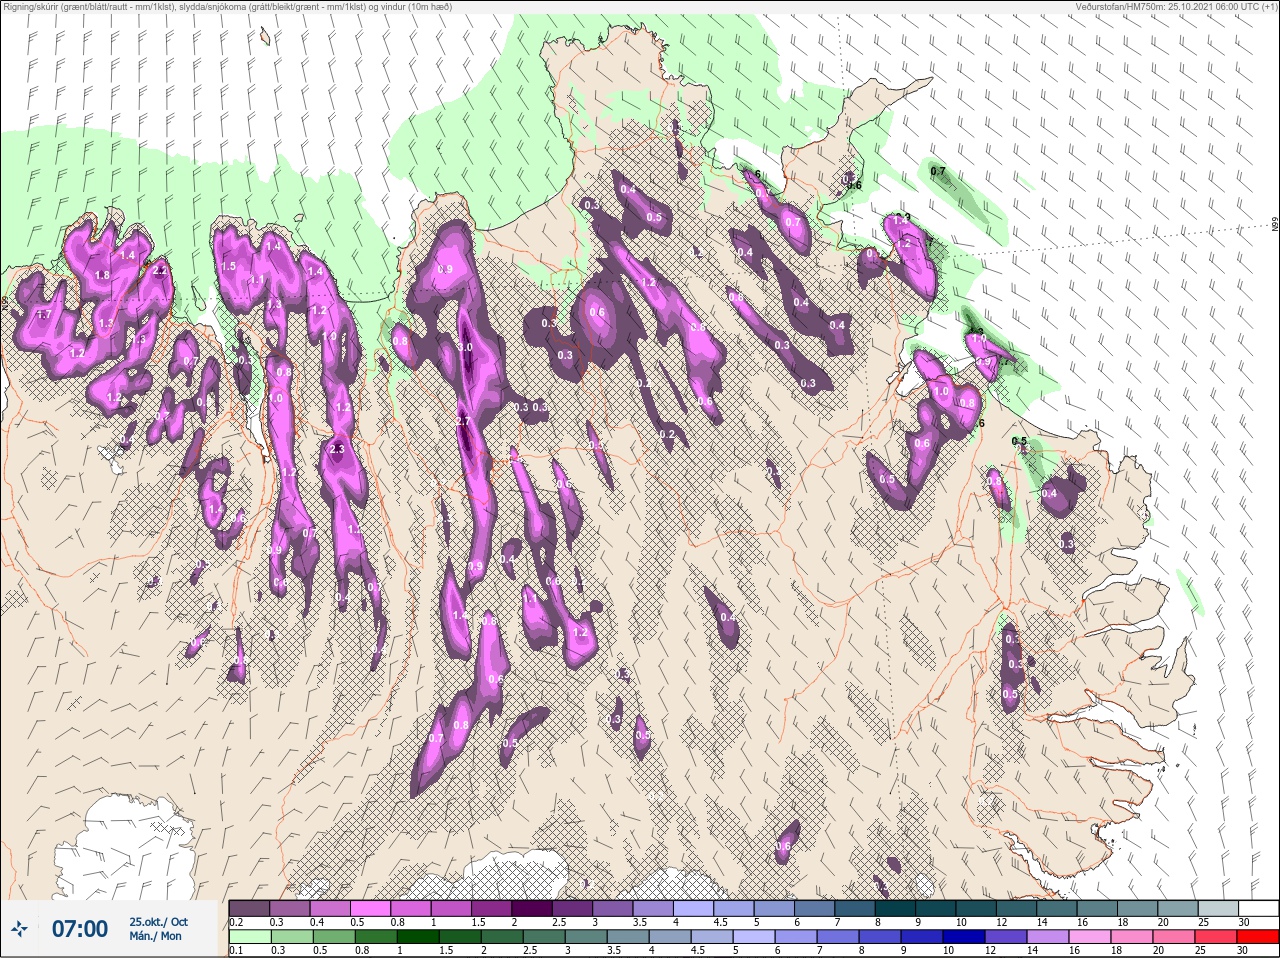
Task: Select the red swatch labeled 30 in lower legend
Action: (1258, 937)
